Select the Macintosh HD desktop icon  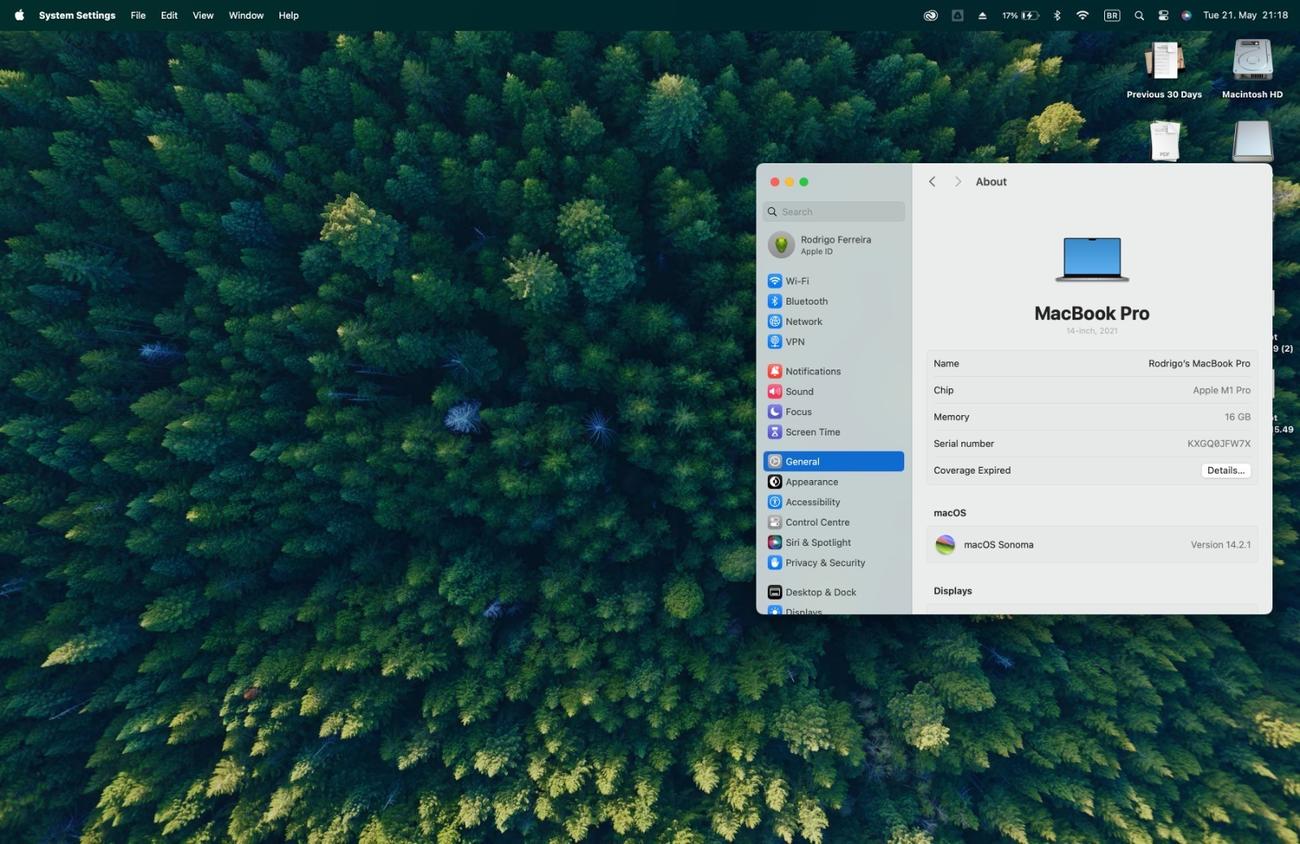coord(1252,69)
